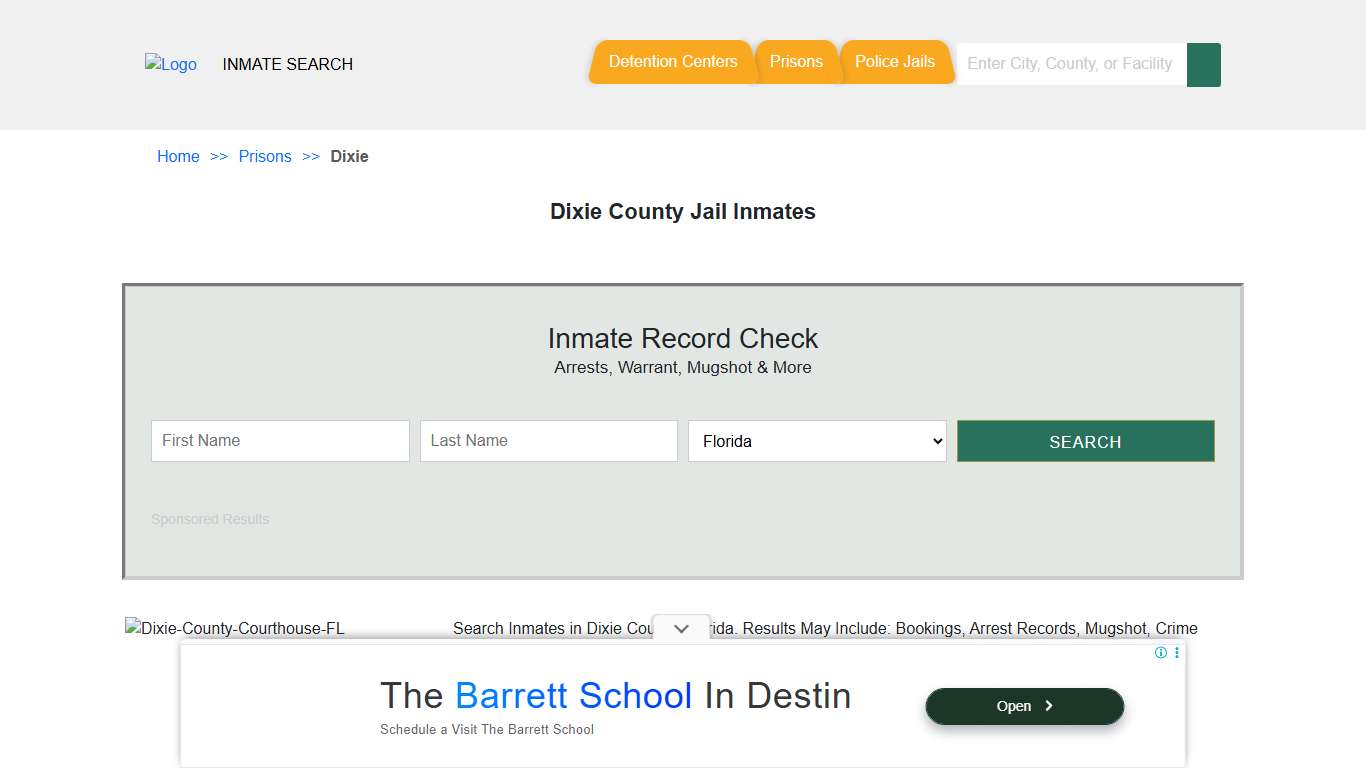This screenshot has height=768, width=1366.
Task: Click the green SEARCH button
Action: coord(1085,441)
